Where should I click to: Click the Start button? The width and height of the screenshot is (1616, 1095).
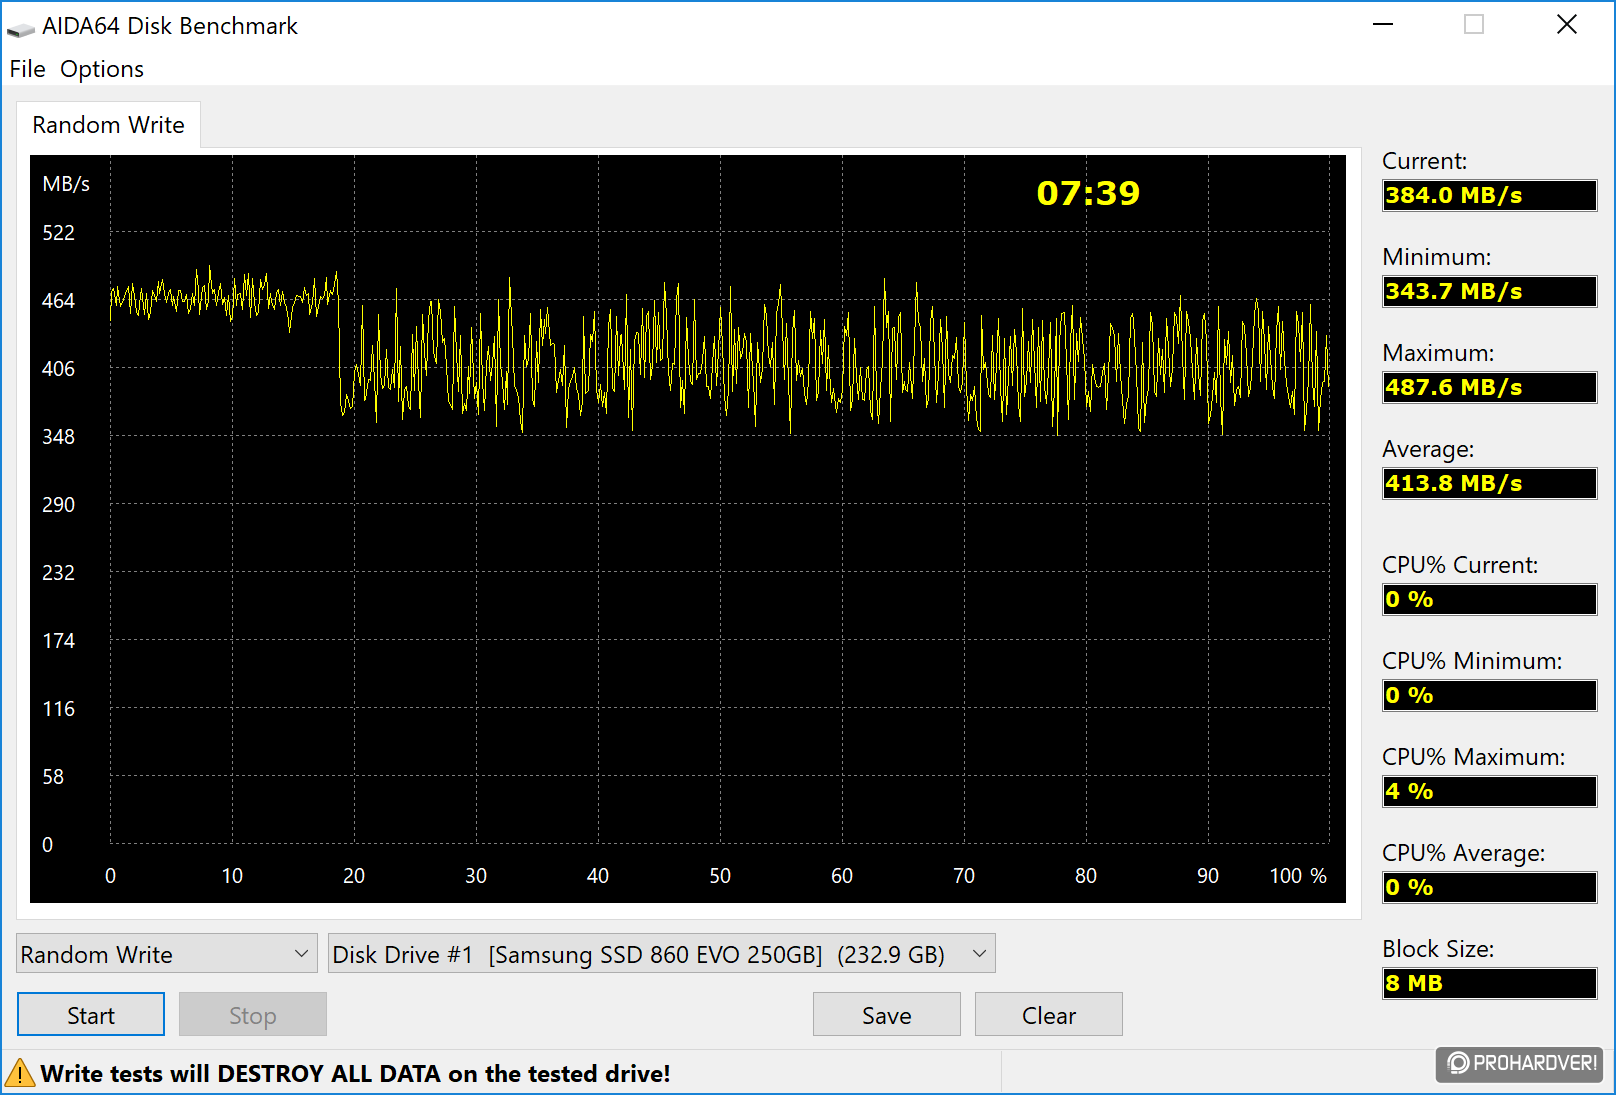(91, 1015)
